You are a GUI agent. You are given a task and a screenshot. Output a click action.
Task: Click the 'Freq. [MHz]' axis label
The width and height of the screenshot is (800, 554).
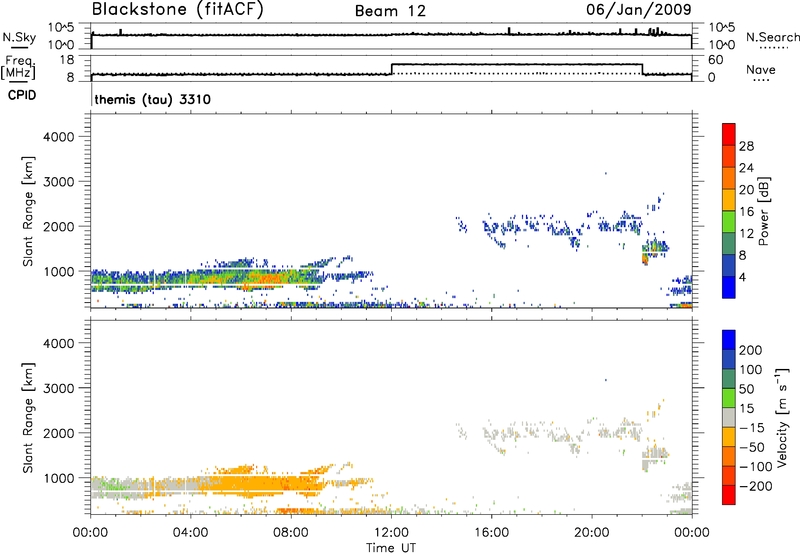(x=18, y=67)
